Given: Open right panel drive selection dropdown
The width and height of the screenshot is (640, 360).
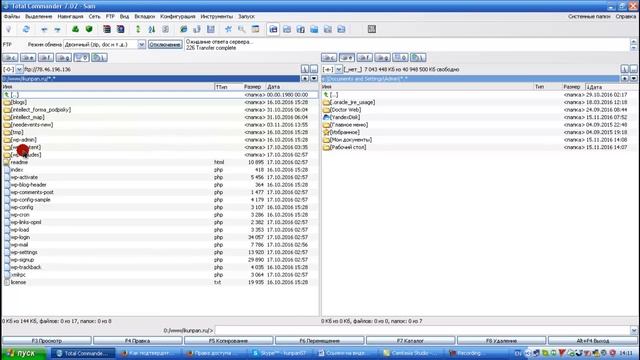Looking at the screenshot, I should (x=338, y=69).
